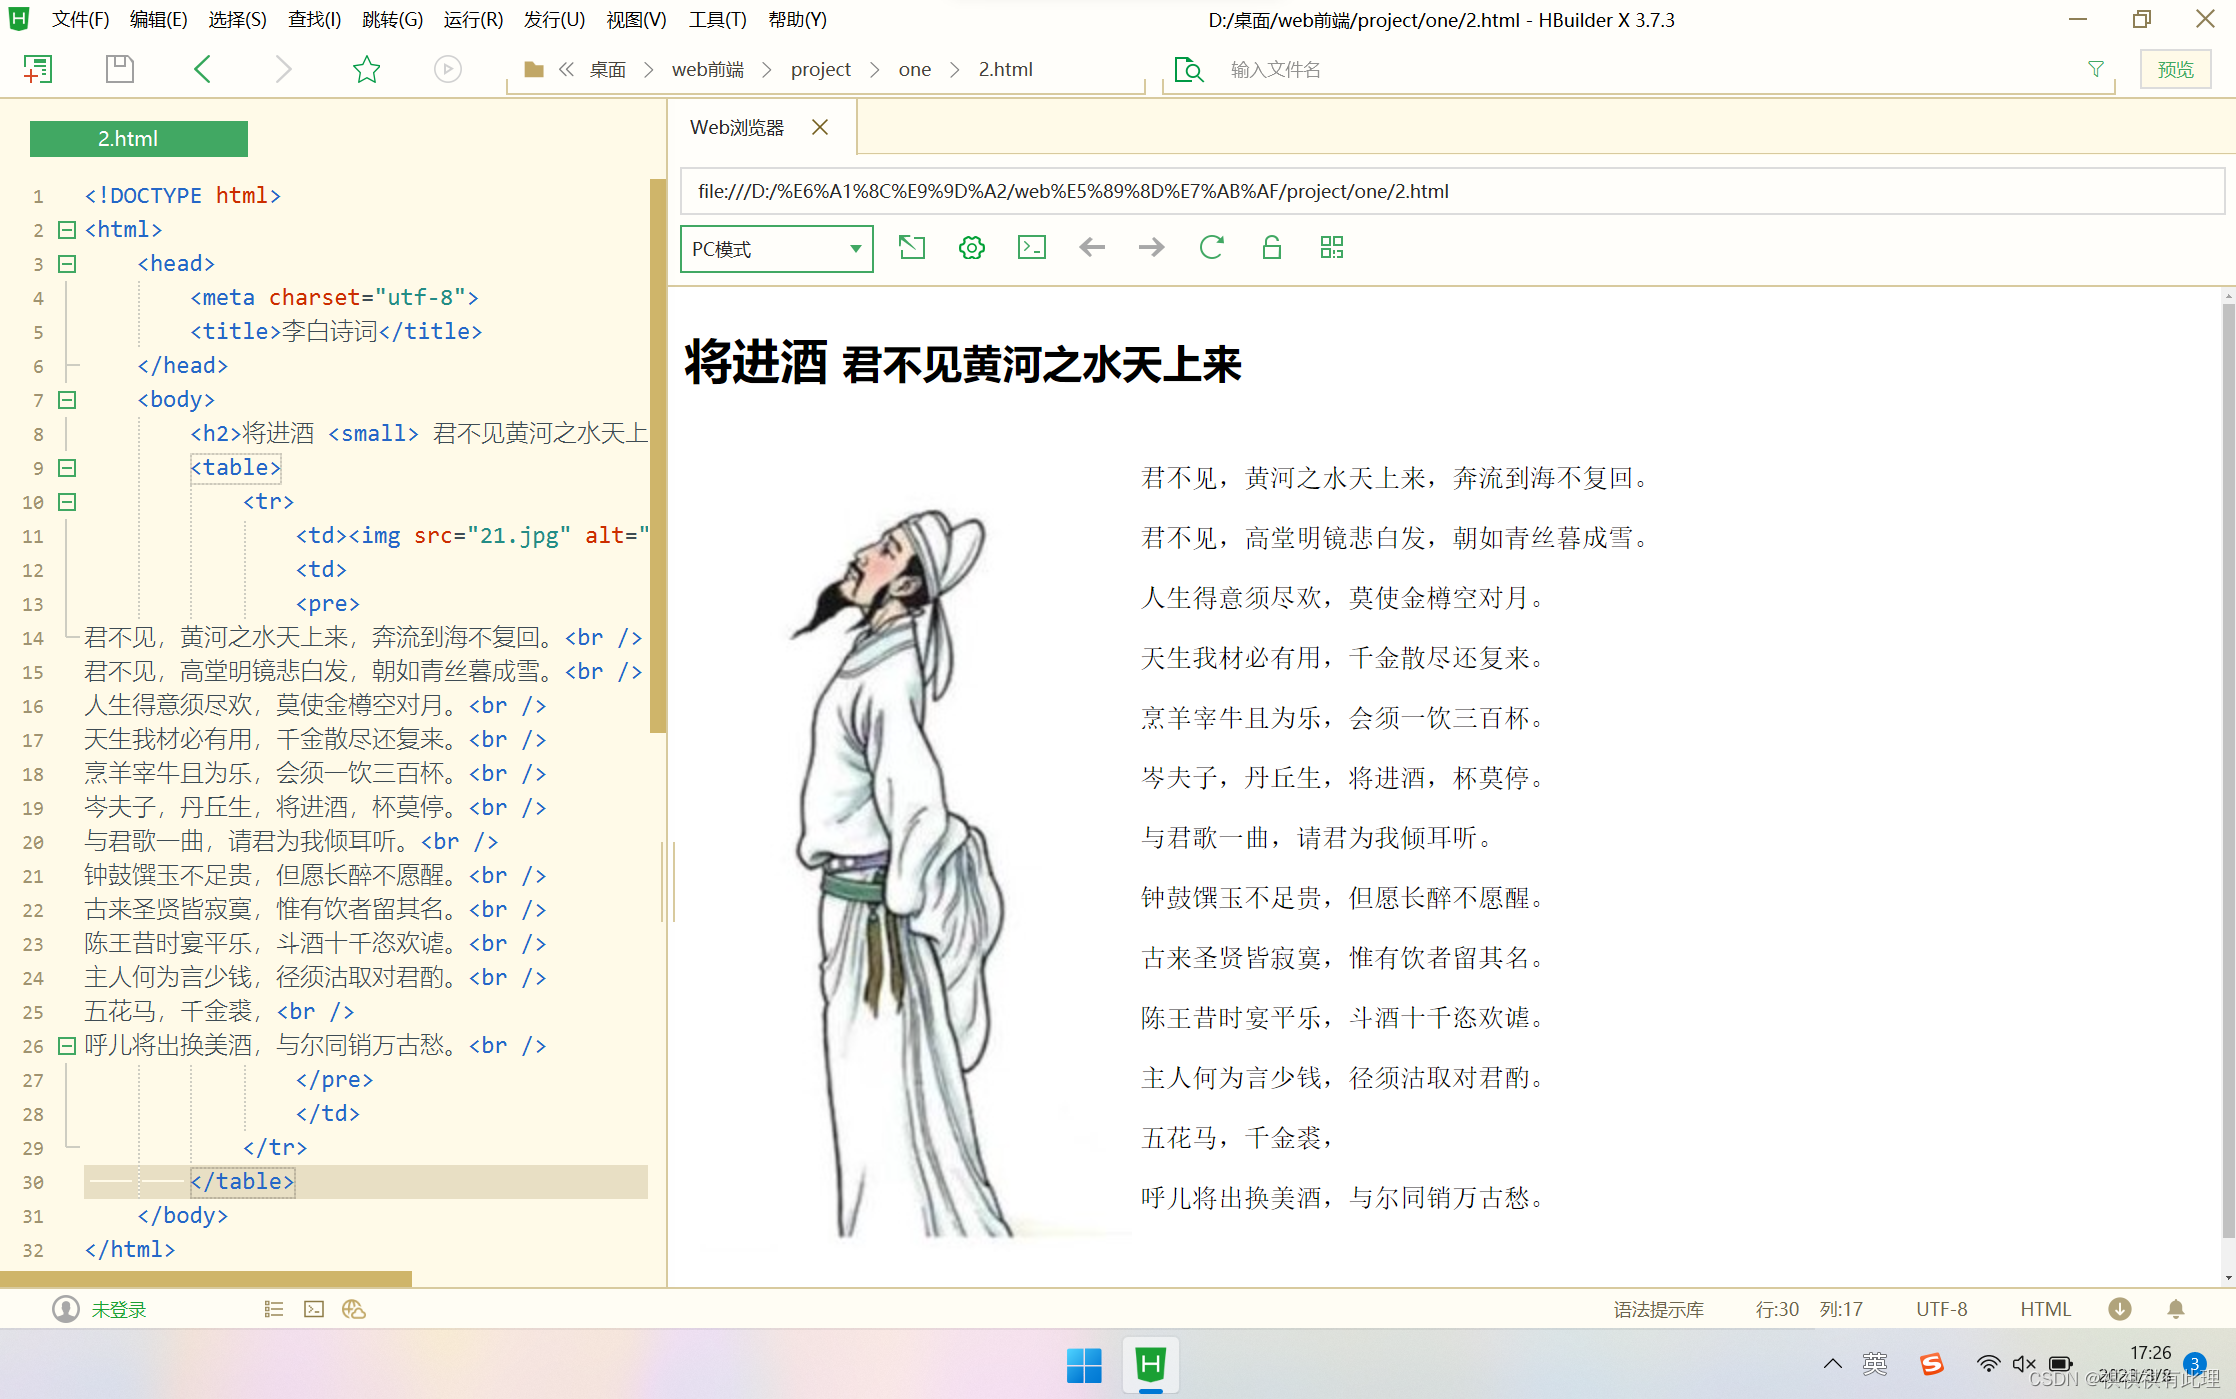
Task: Open the PC模式 device mode dropdown
Action: click(777, 249)
